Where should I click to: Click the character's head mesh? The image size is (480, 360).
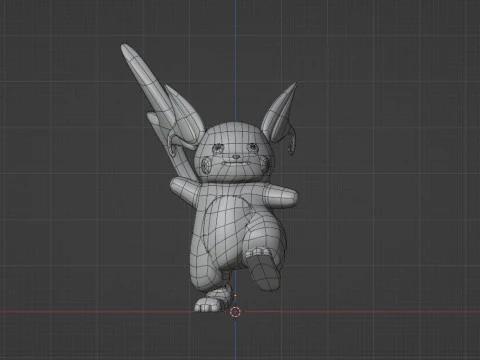pos(234,152)
